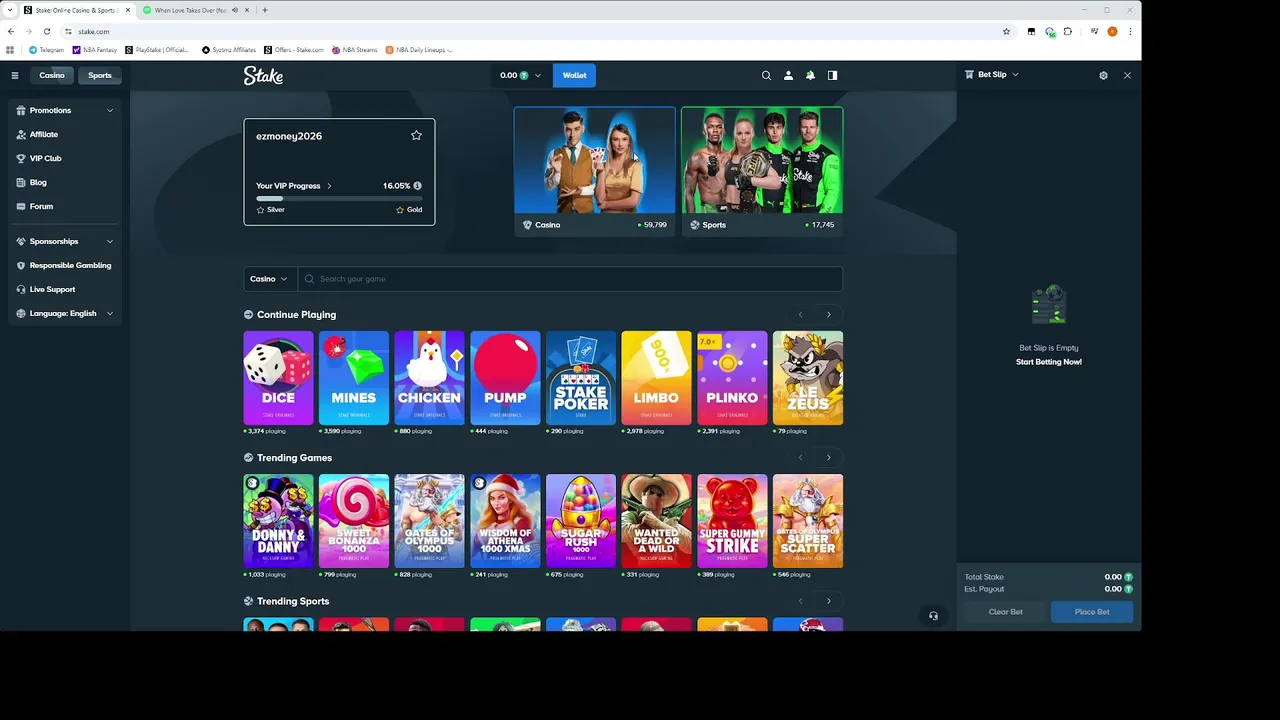The width and height of the screenshot is (1280, 720).
Task: Focus the Search your game field
Action: tap(570, 279)
